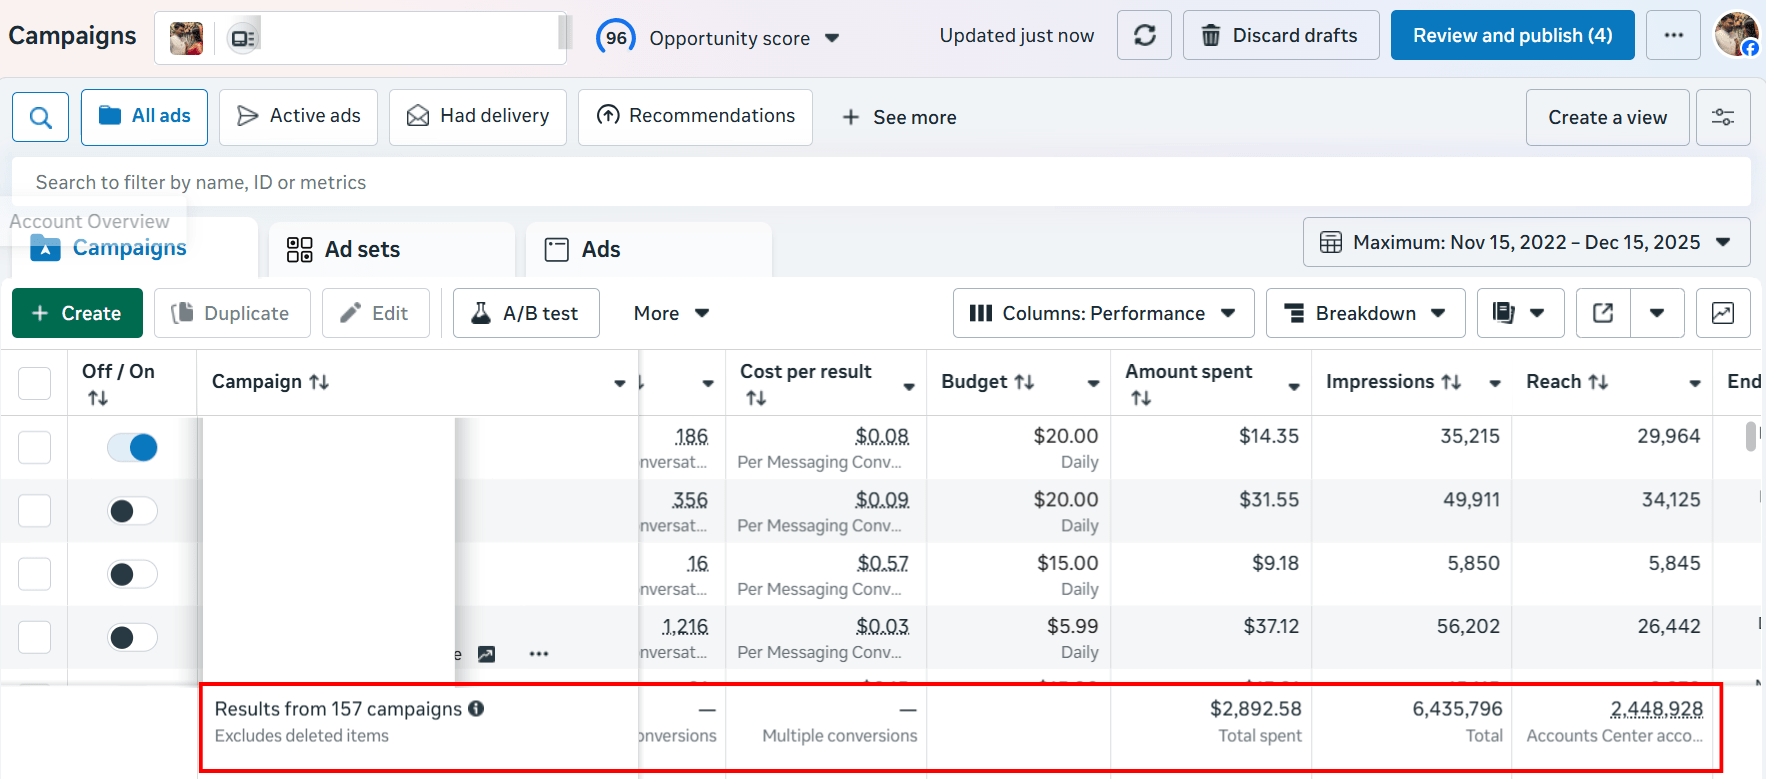Screen dimensions: 1766x779
Task: Select the Had delivery filter tab
Action: 478,117
